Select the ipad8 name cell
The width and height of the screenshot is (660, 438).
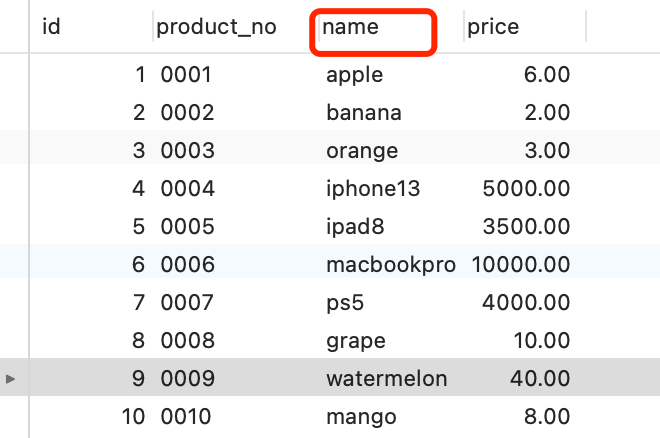coord(355,227)
